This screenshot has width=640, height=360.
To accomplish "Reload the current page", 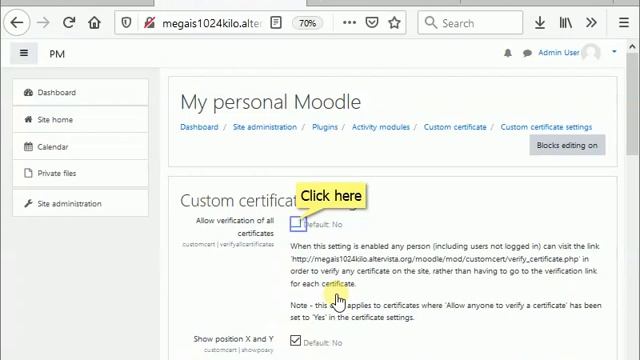I will 69,22.
